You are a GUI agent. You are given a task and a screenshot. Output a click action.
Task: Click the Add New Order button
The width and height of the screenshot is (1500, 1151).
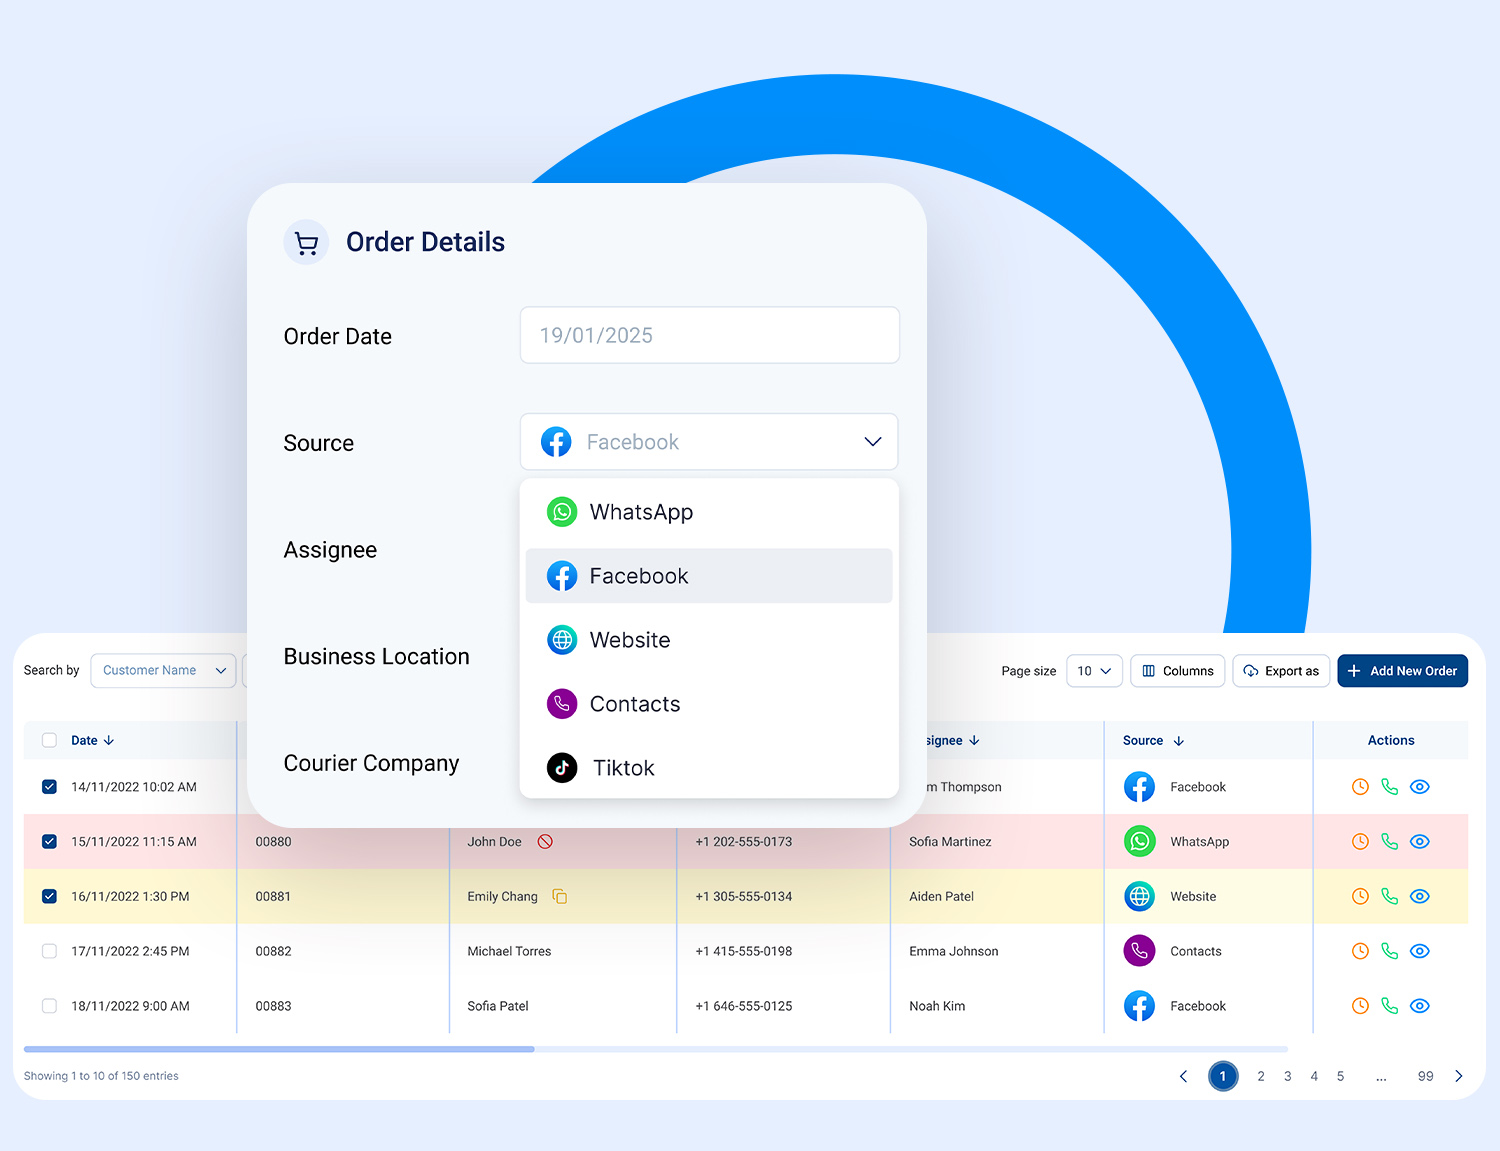(x=1402, y=671)
